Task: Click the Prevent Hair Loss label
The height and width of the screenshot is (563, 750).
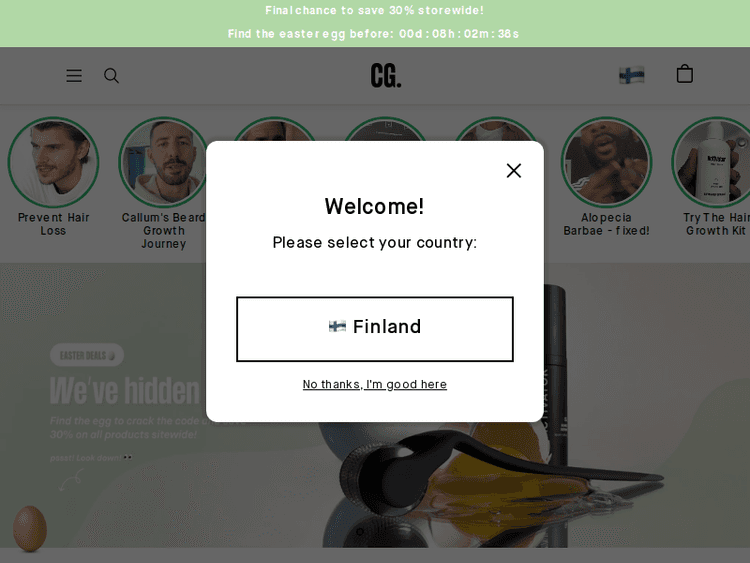Action: pos(53,224)
